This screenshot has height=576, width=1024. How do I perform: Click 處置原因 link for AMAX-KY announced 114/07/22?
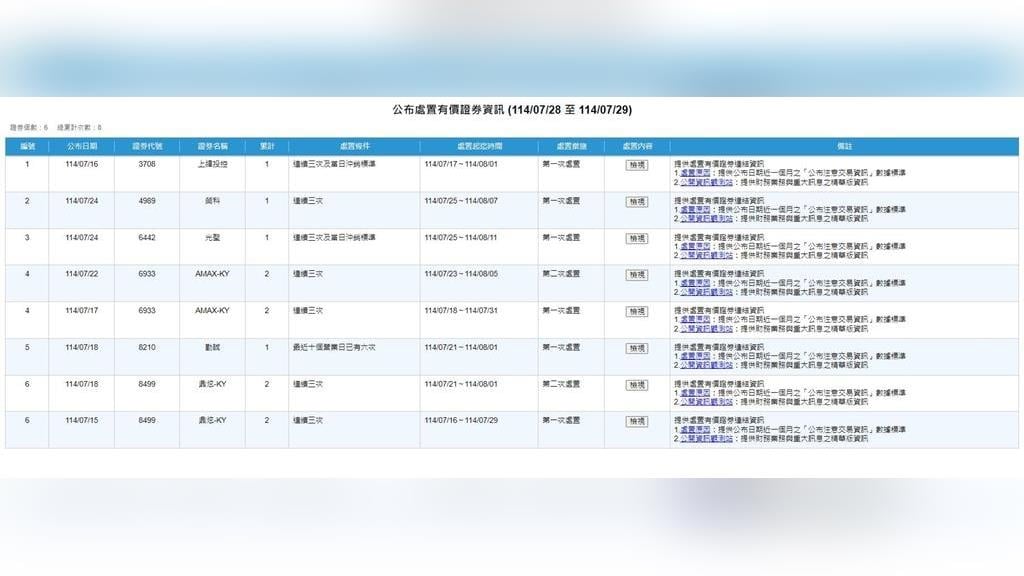(697, 283)
